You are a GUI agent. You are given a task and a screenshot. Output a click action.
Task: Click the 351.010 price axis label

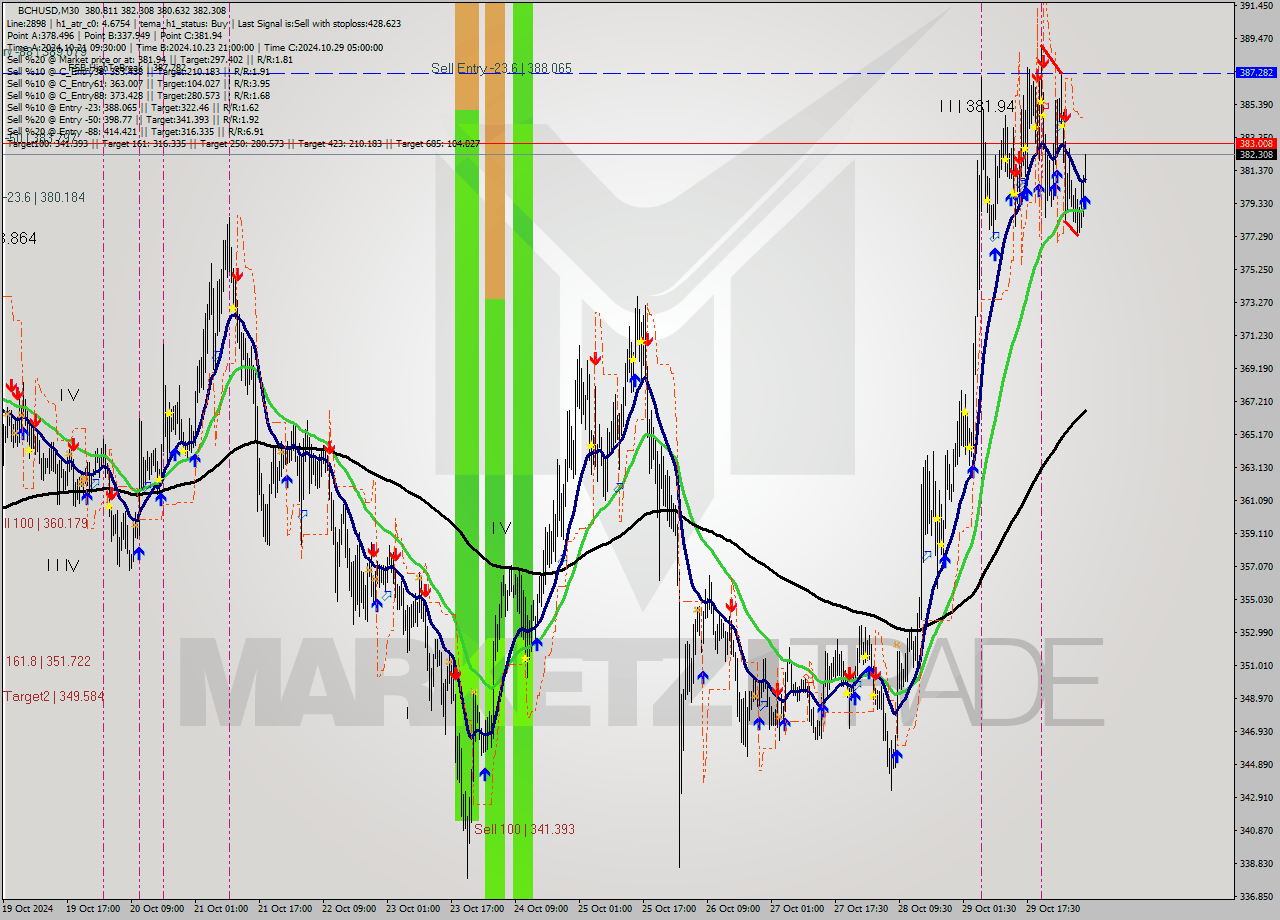coord(1255,666)
